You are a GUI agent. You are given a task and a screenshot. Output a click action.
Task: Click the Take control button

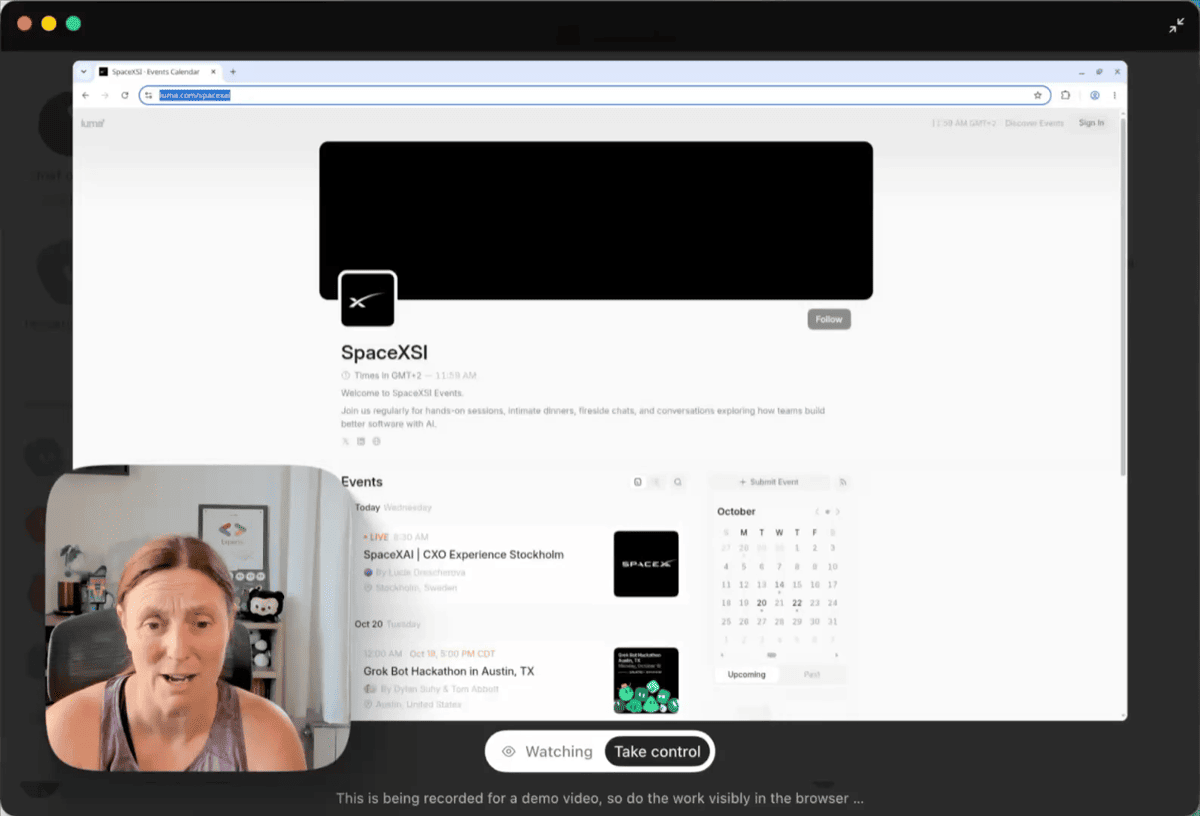click(657, 752)
